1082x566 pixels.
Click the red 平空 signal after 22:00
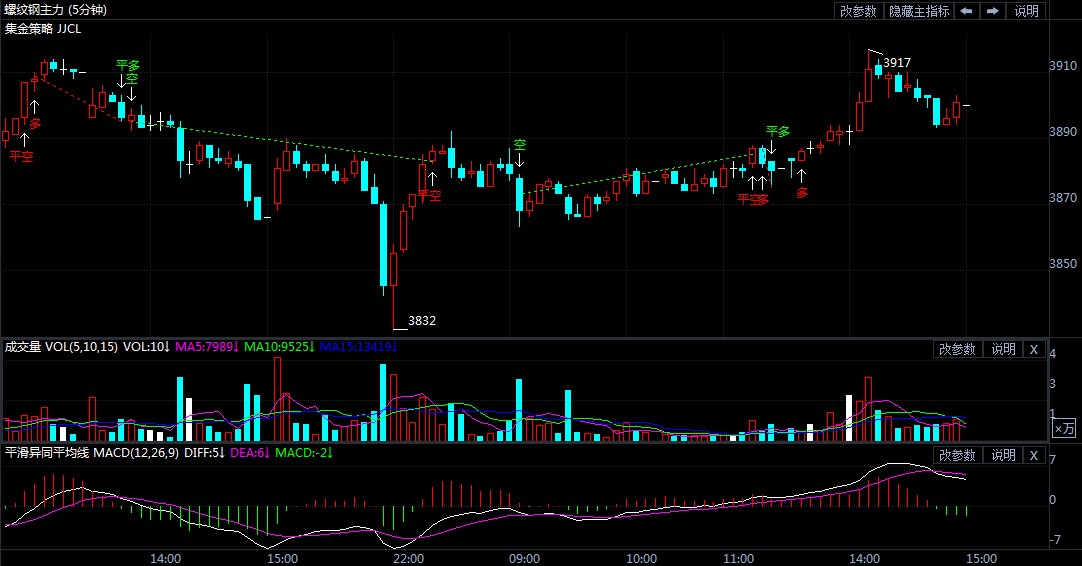click(x=430, y=196)
